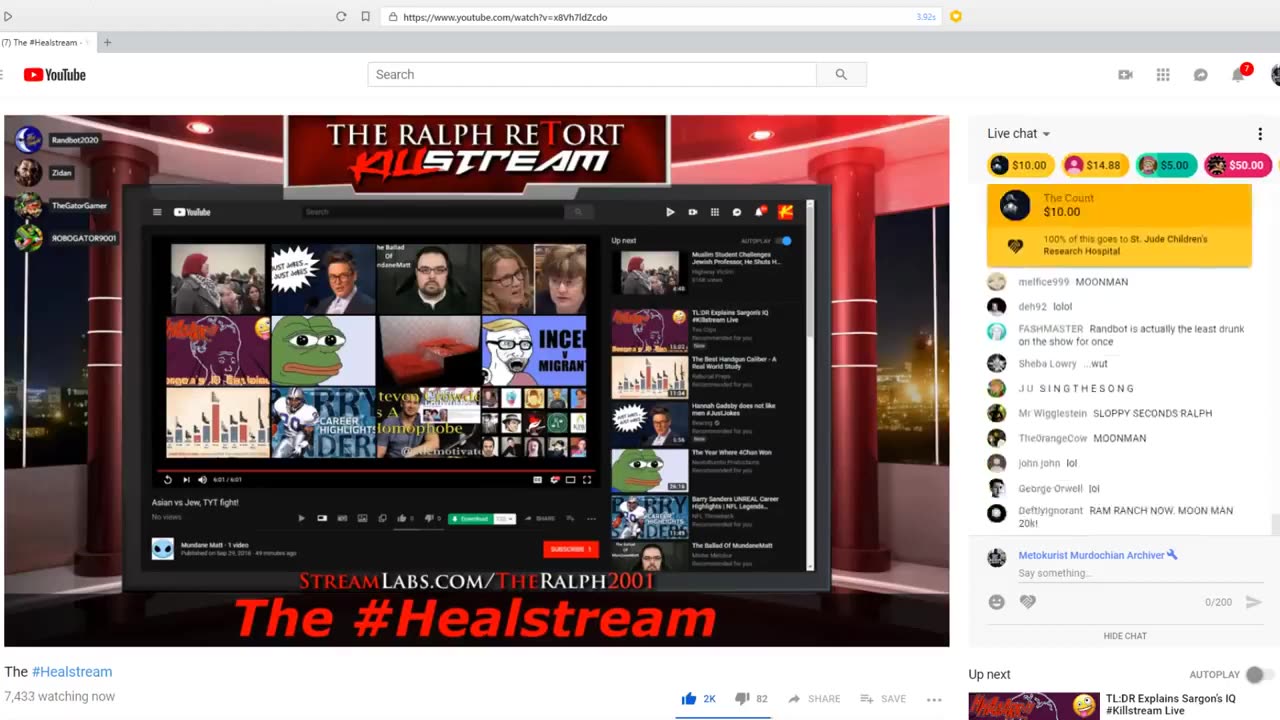Open the notifications bell
The height and width of the screenshot is (720, 1280).
click(1238, 75)
